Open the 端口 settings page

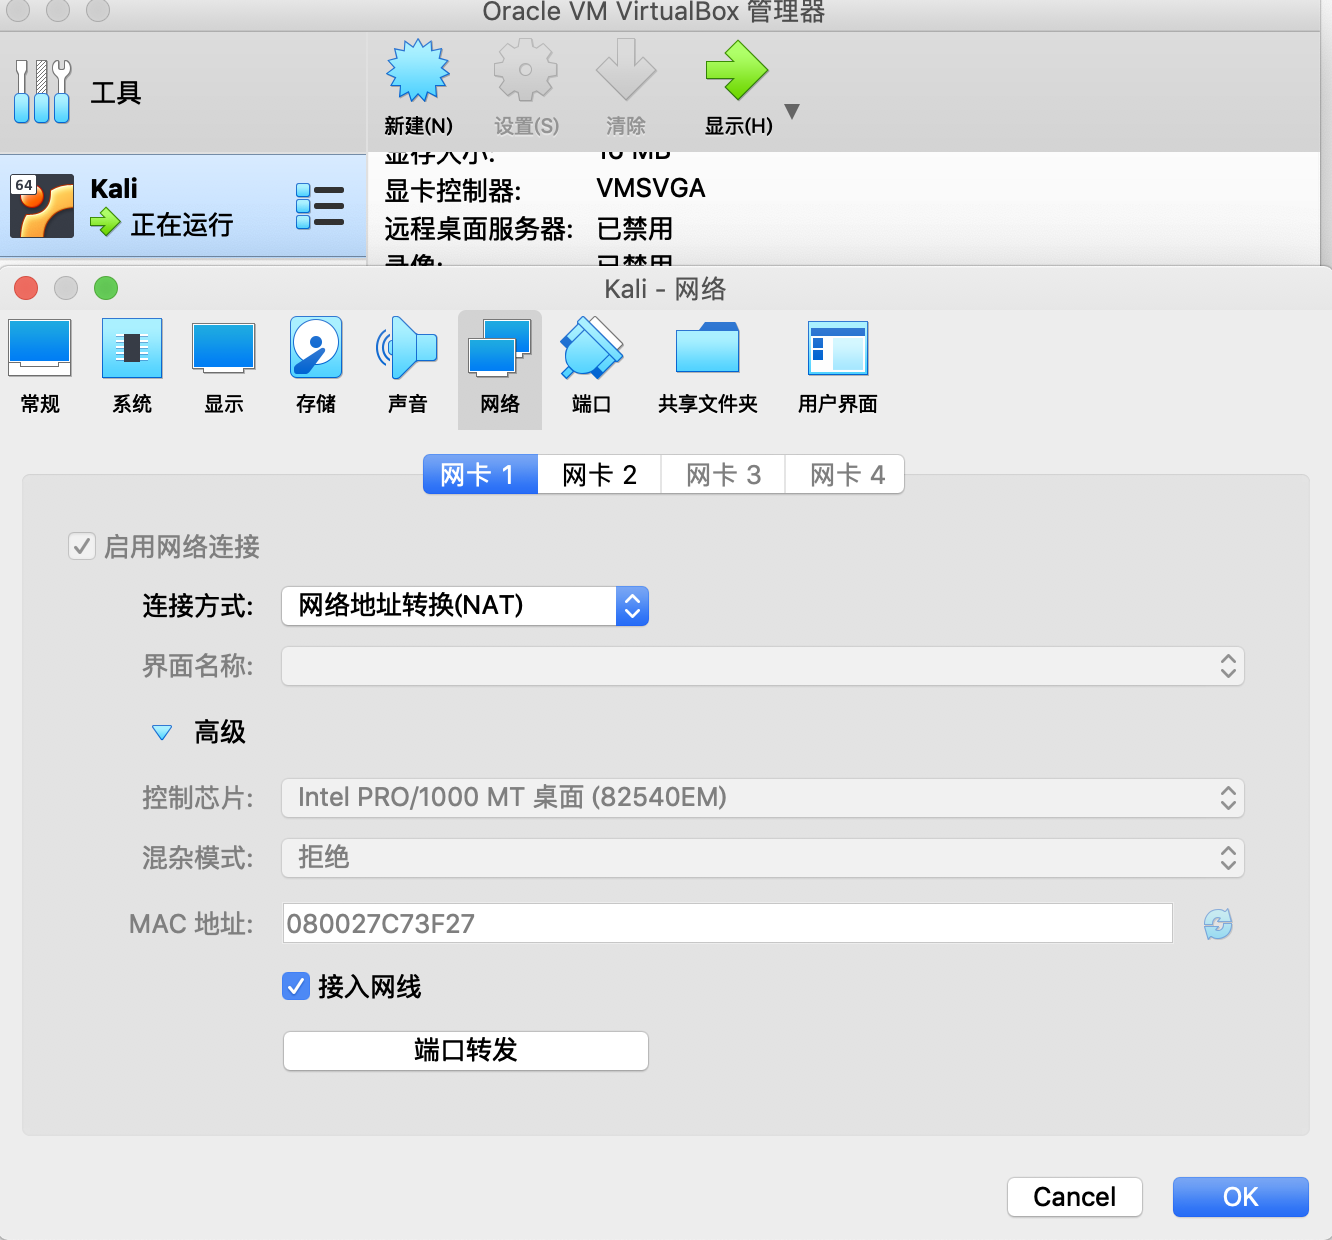pyautogui.click(x=591, y=365)
